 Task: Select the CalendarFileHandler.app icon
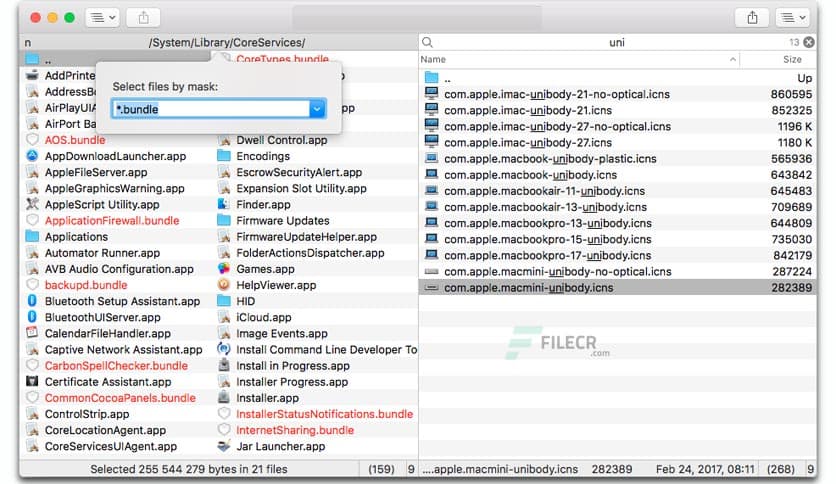[33, 333]
